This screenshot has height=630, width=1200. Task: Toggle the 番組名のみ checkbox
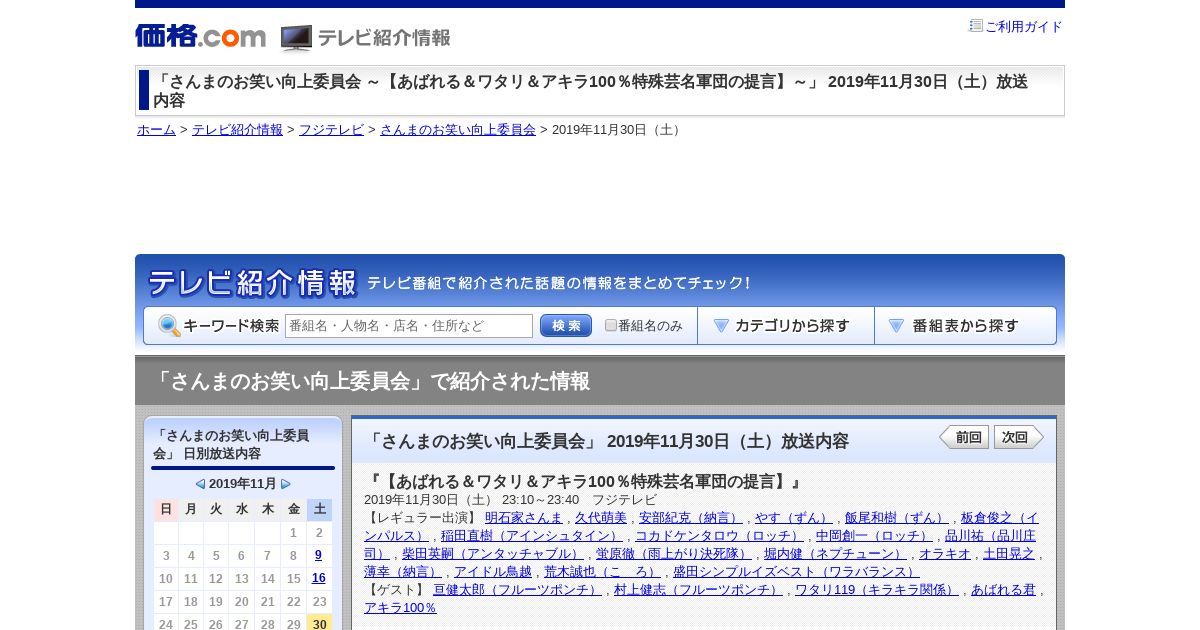[611, 326]
